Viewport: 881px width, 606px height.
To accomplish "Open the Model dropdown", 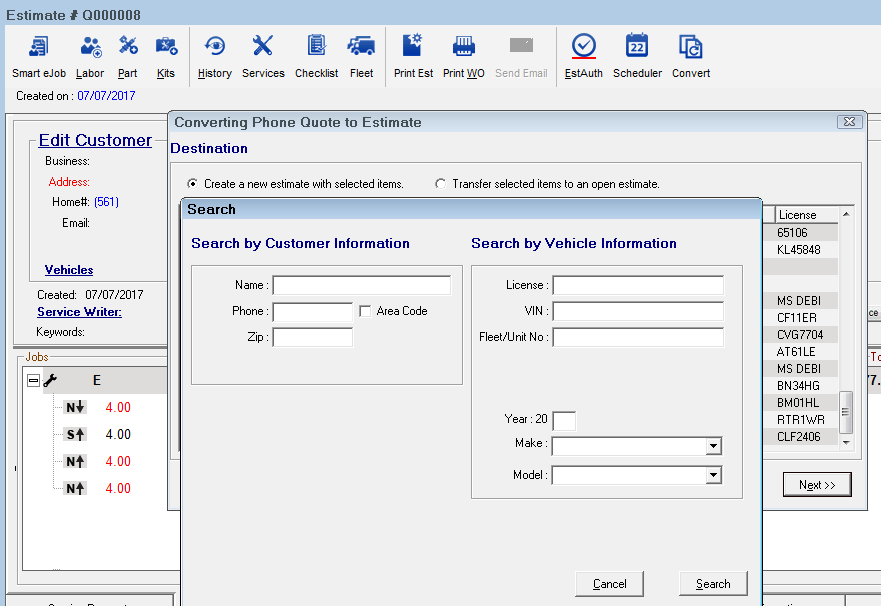I will coord(713,474).
